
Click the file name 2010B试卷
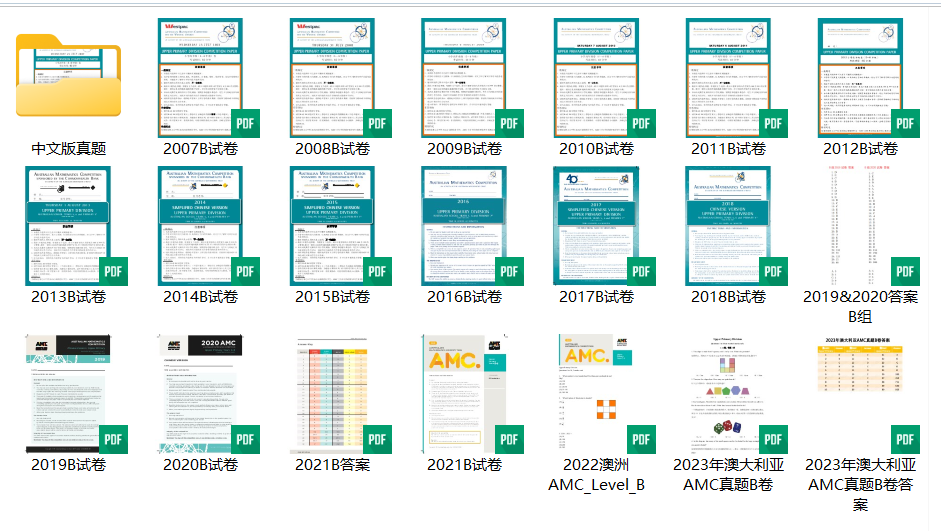coord(597,149)
